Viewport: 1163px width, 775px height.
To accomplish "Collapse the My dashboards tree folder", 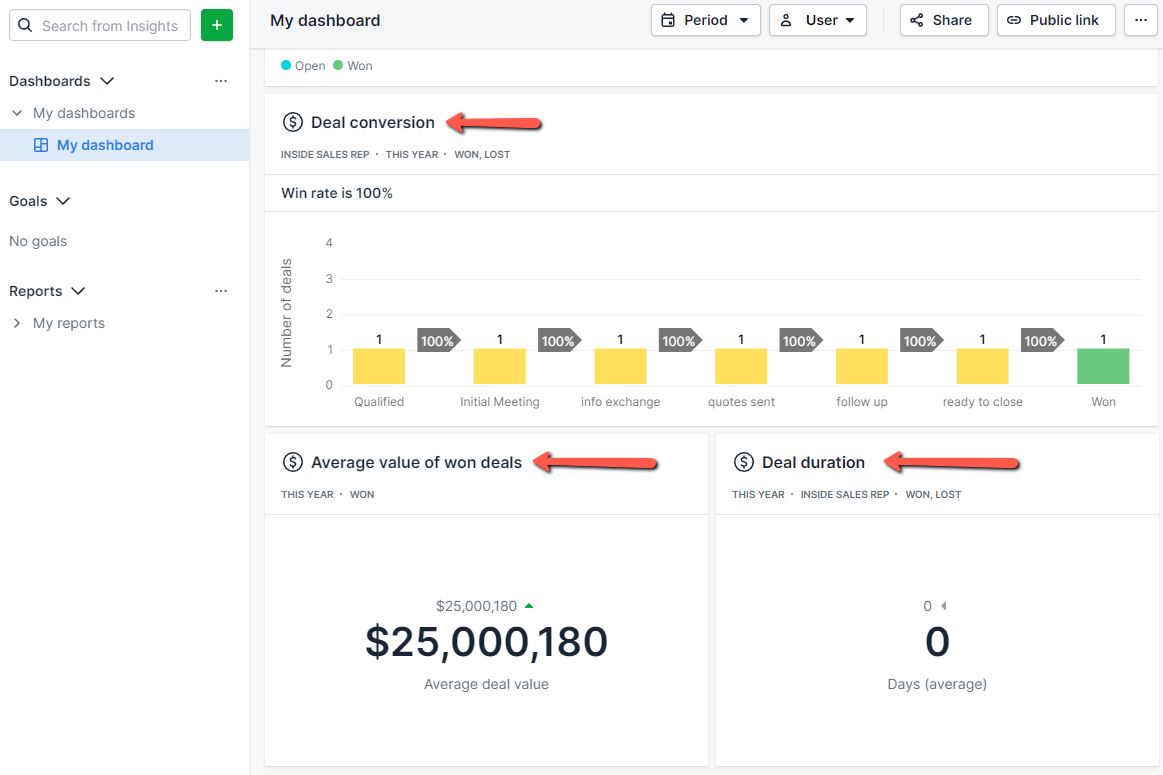I will 17,113.
